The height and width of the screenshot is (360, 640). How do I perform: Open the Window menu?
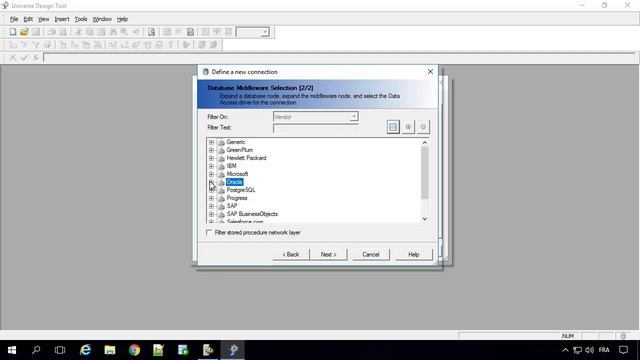102,19
